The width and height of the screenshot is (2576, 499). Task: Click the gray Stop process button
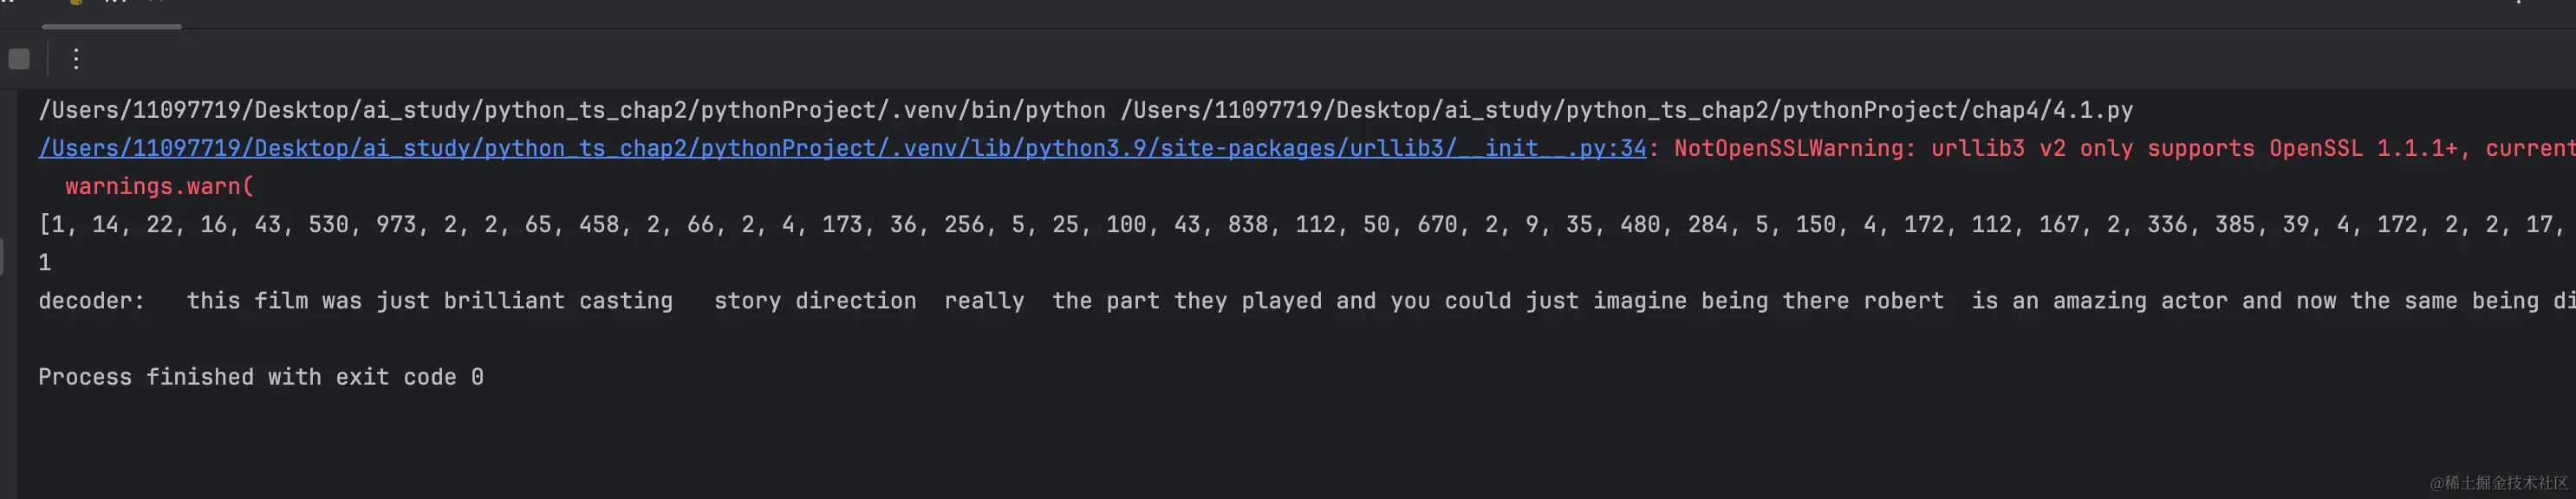[19, 59]
